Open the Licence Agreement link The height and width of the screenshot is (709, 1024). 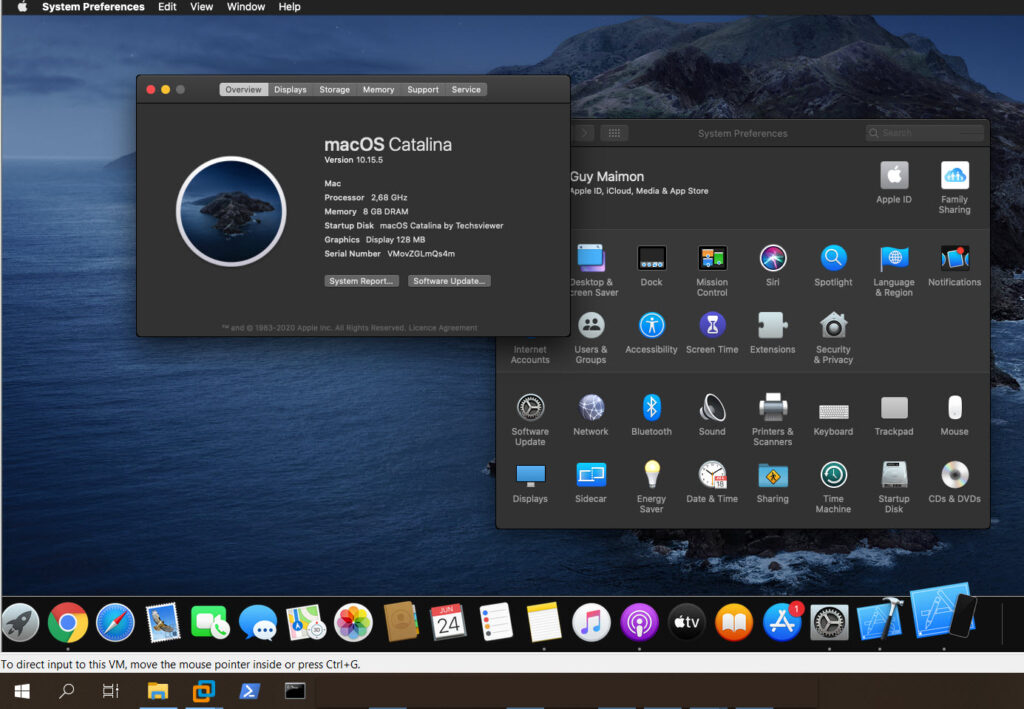pos(443,328)
